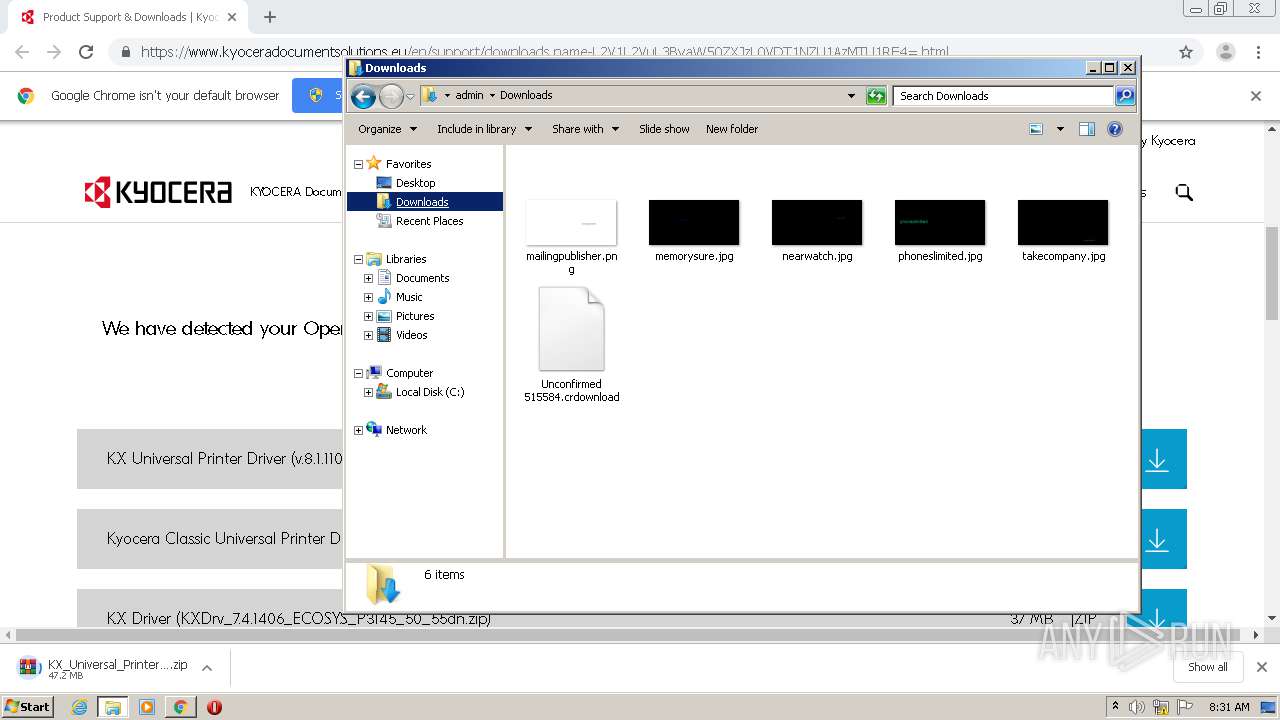Image resolution: width=1280 pixels, height=720 pixels.
Task: Click Chrome reload button
Action: tap(86, 52)
